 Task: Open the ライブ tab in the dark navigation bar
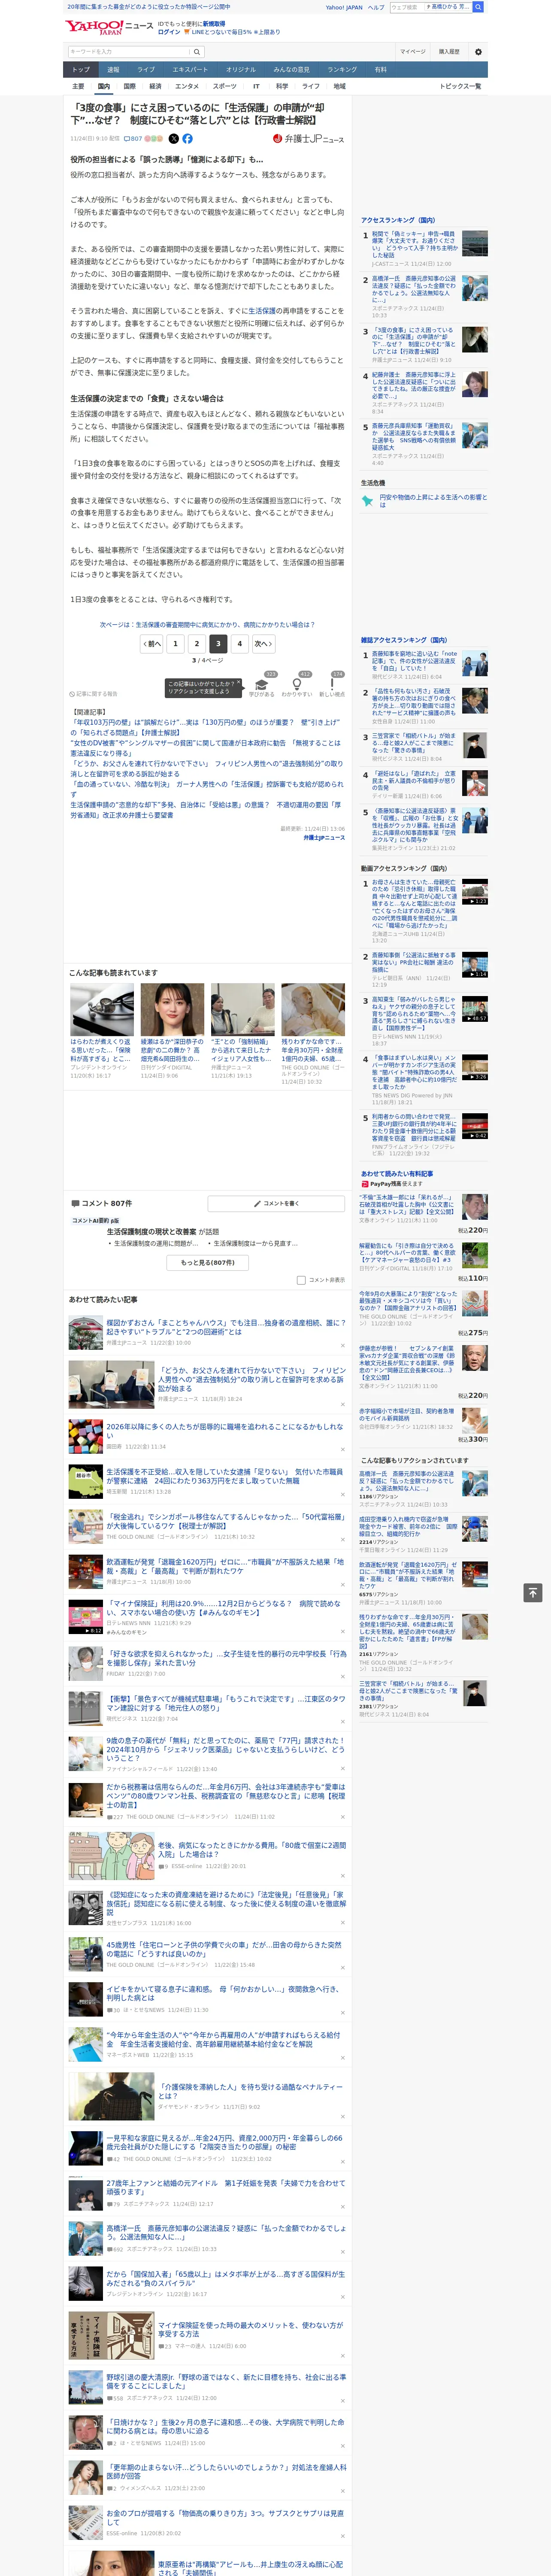coord(146,70)
